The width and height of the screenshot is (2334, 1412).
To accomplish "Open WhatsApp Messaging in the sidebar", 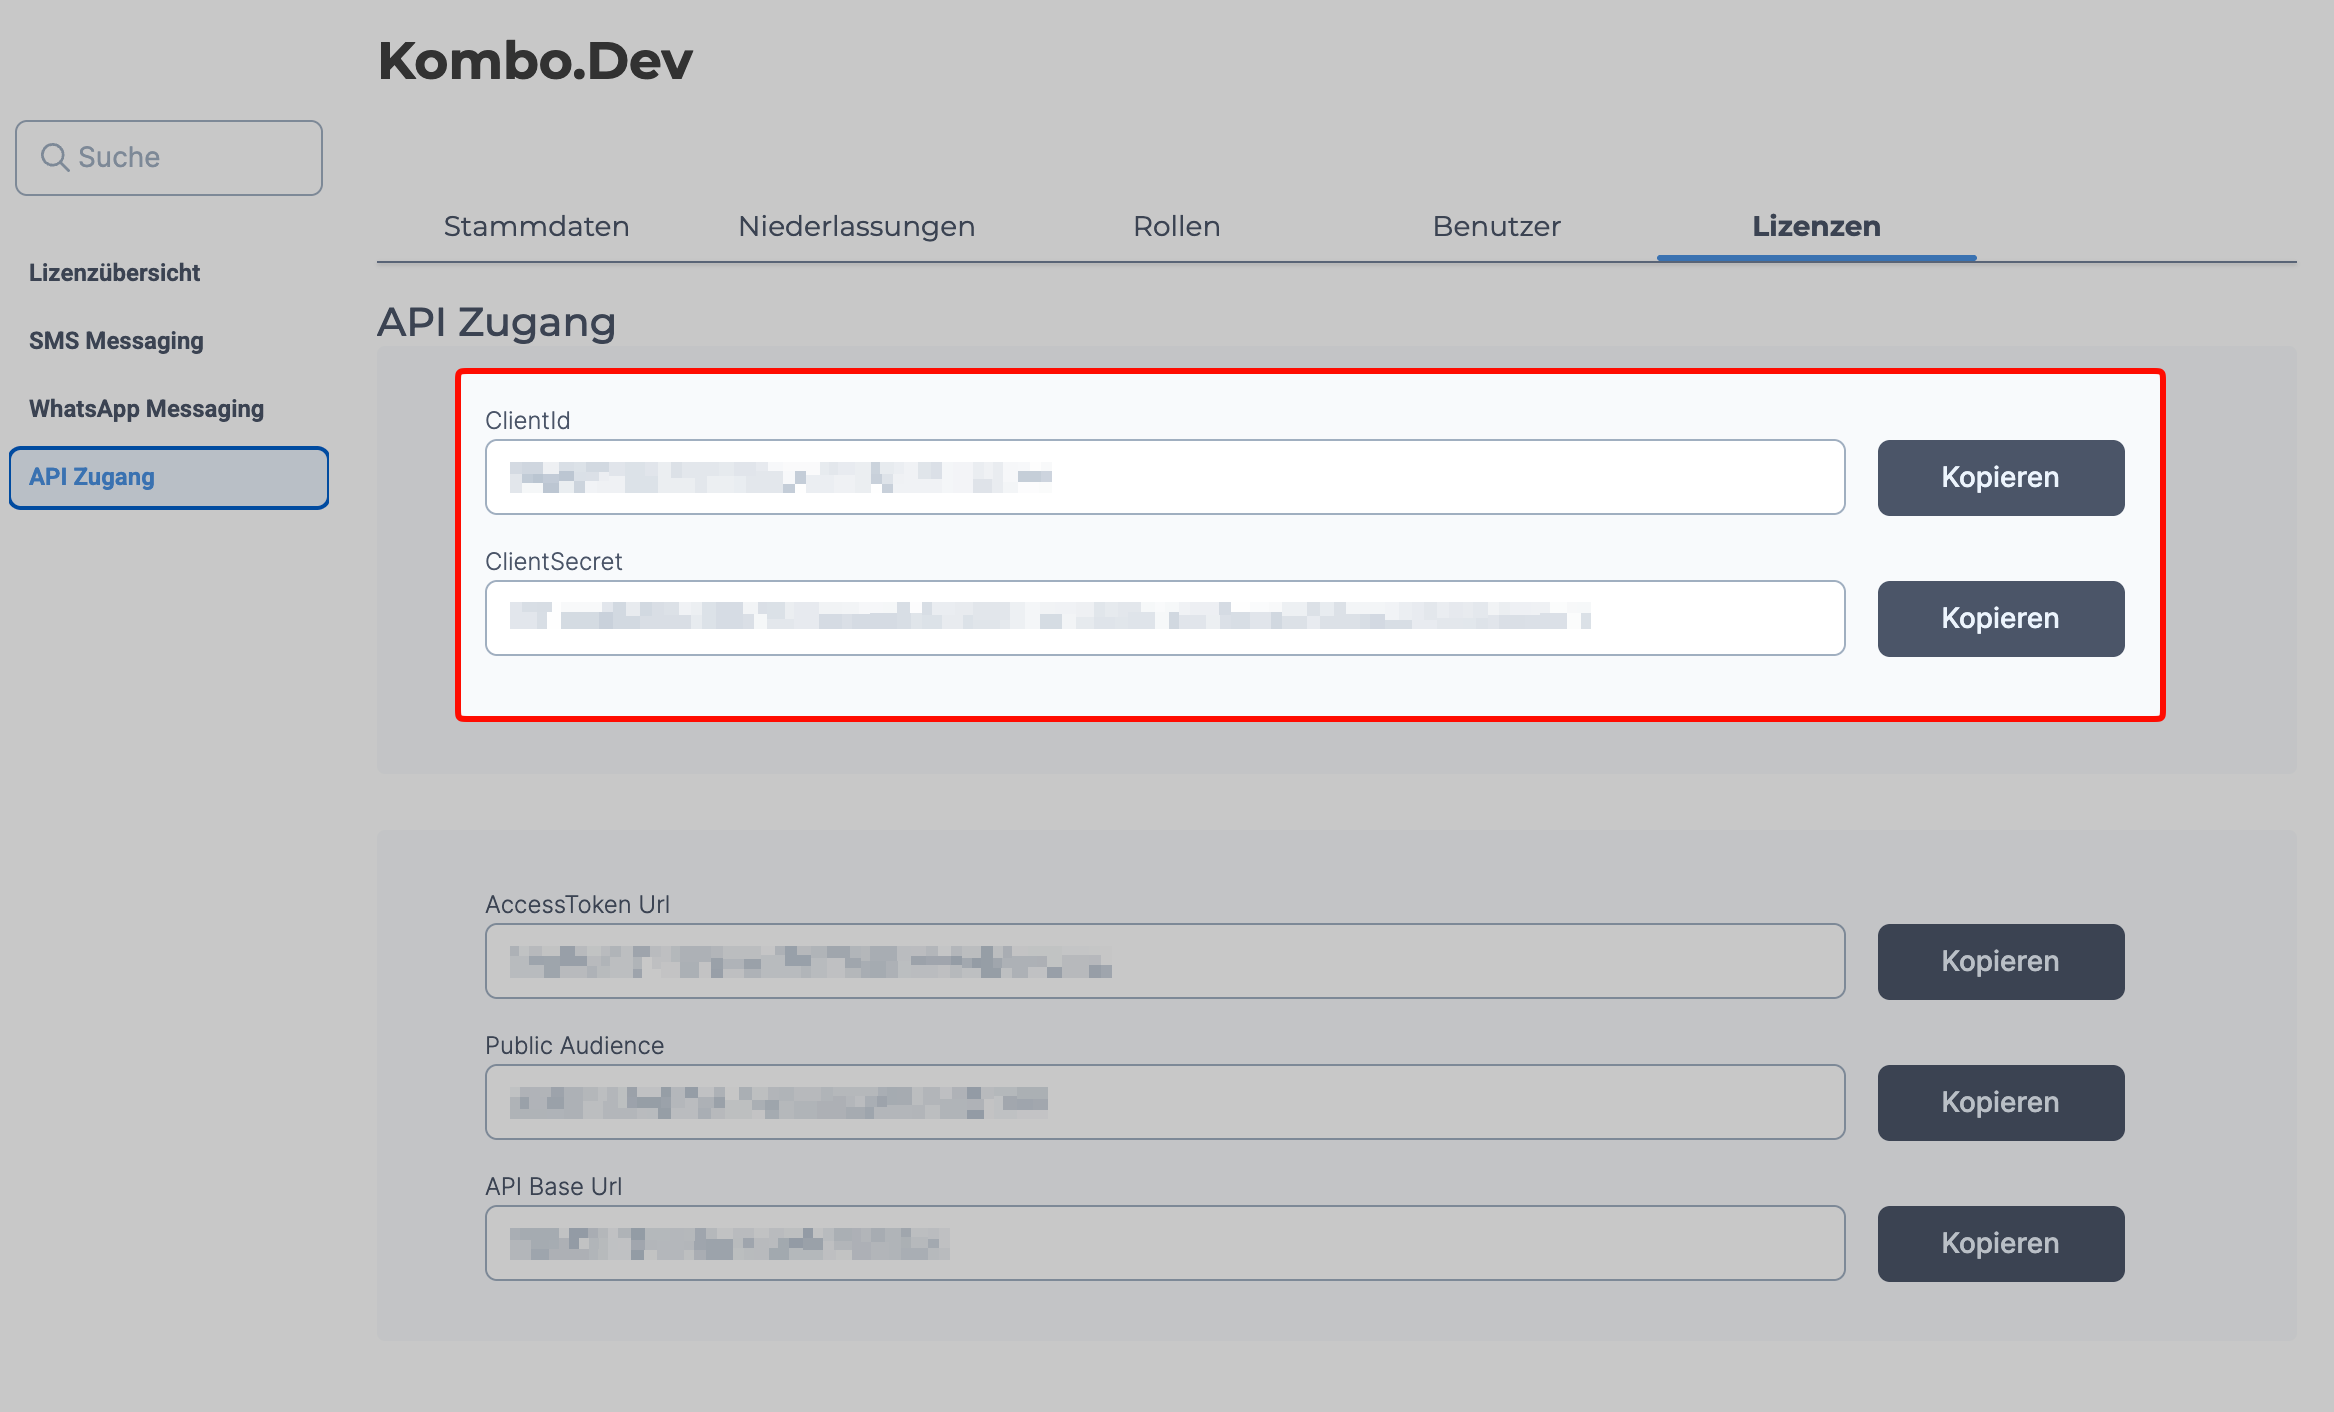I will point(146,408).
